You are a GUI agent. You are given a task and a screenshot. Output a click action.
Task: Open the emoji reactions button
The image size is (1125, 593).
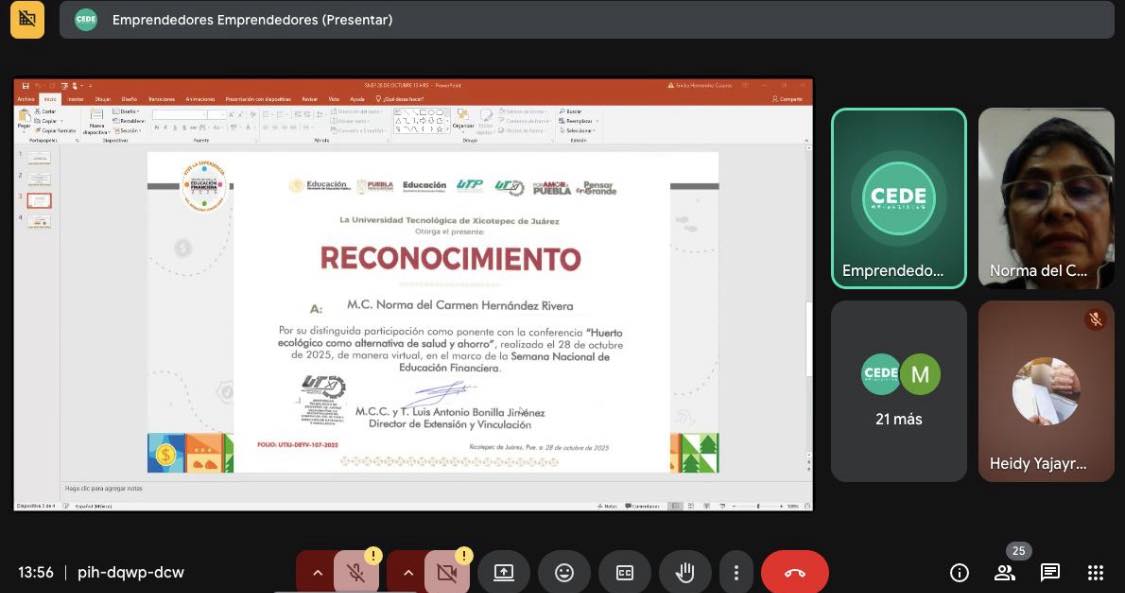tap(565, 572)
